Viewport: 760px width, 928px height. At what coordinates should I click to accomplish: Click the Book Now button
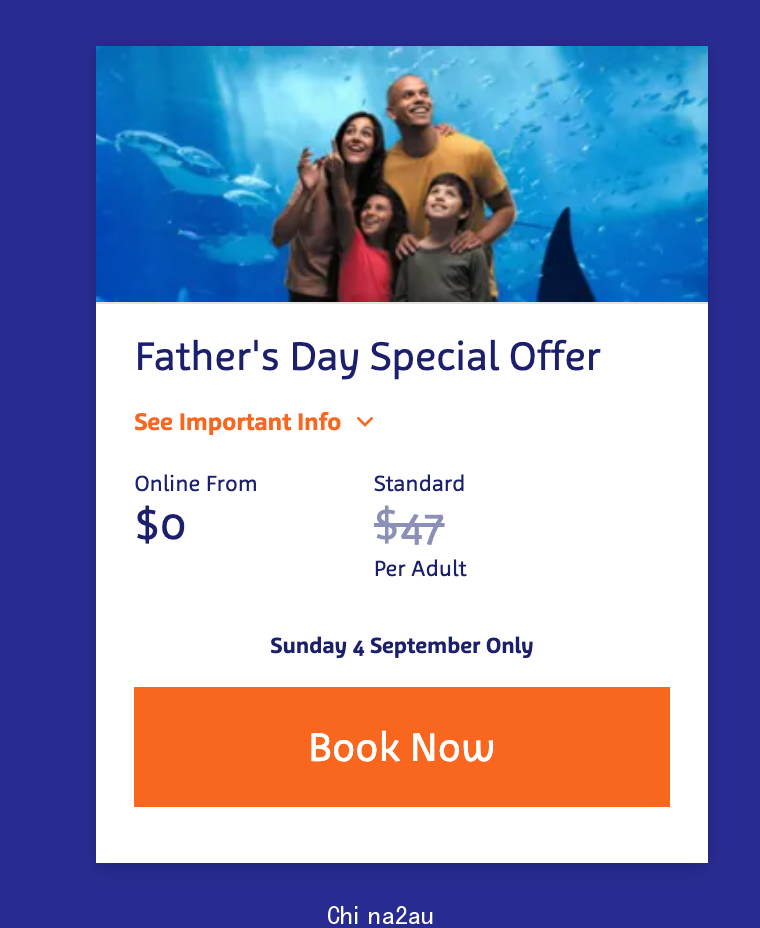point(402,746)
